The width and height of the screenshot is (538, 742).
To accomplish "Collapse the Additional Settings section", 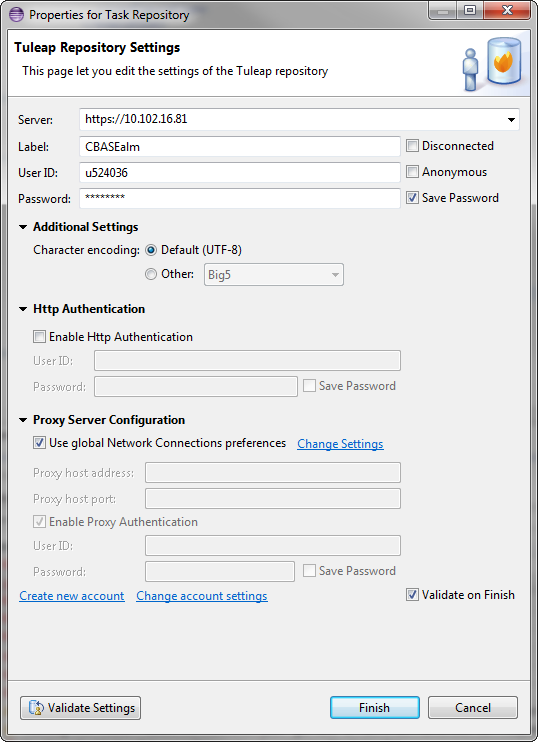I will (x=23, y=227).
